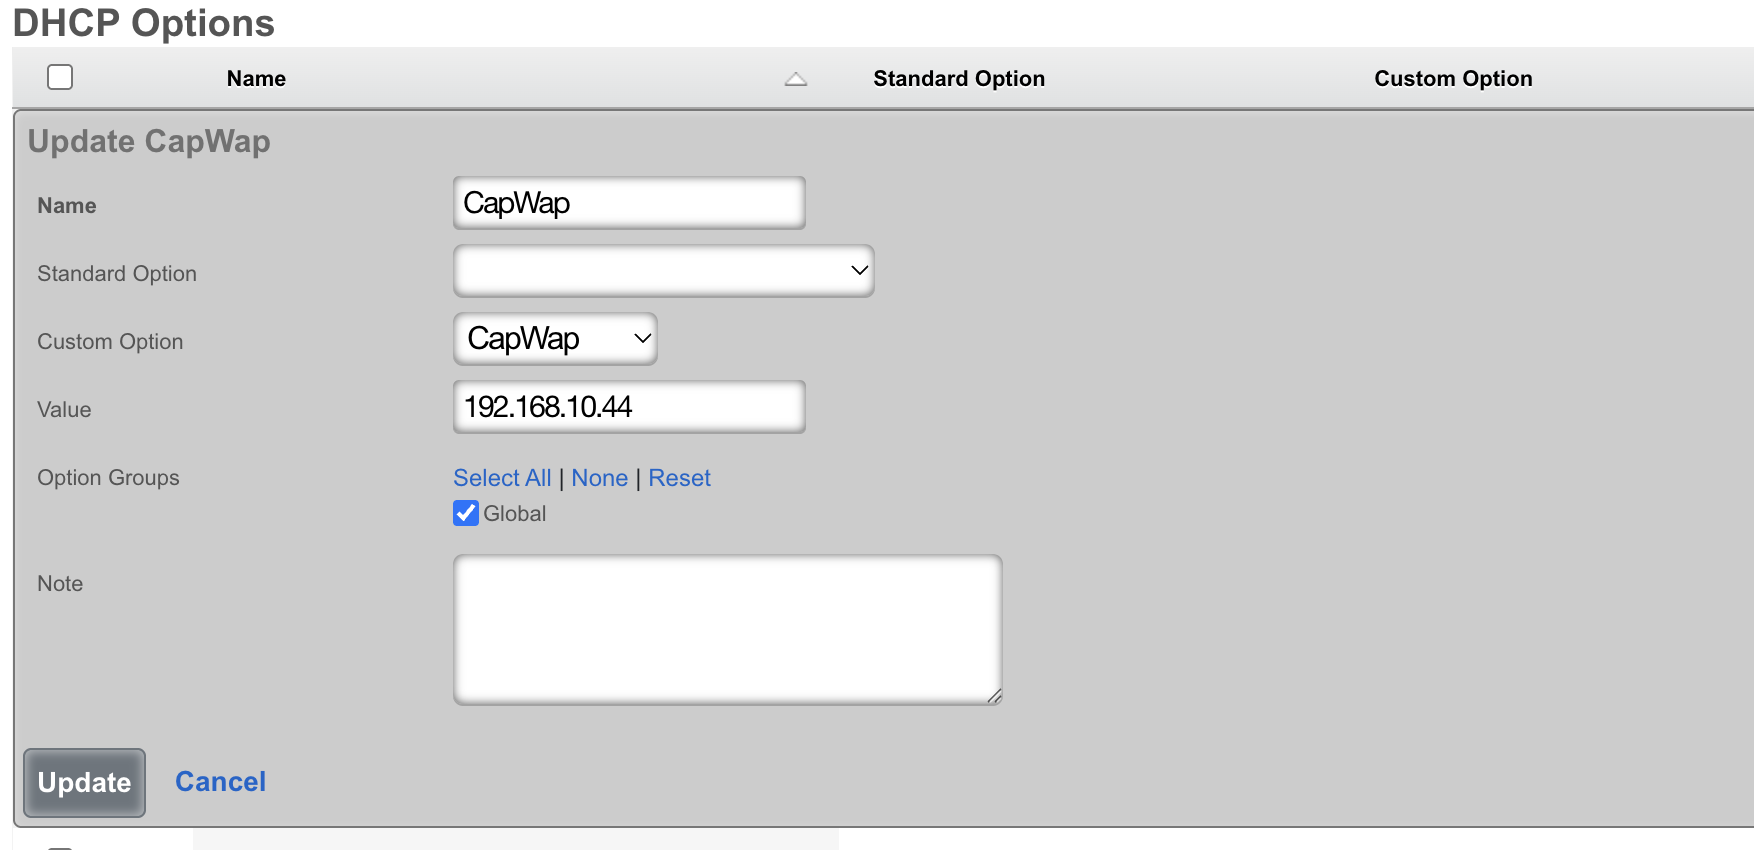Click Cancel to discard changes

[220, 782]
